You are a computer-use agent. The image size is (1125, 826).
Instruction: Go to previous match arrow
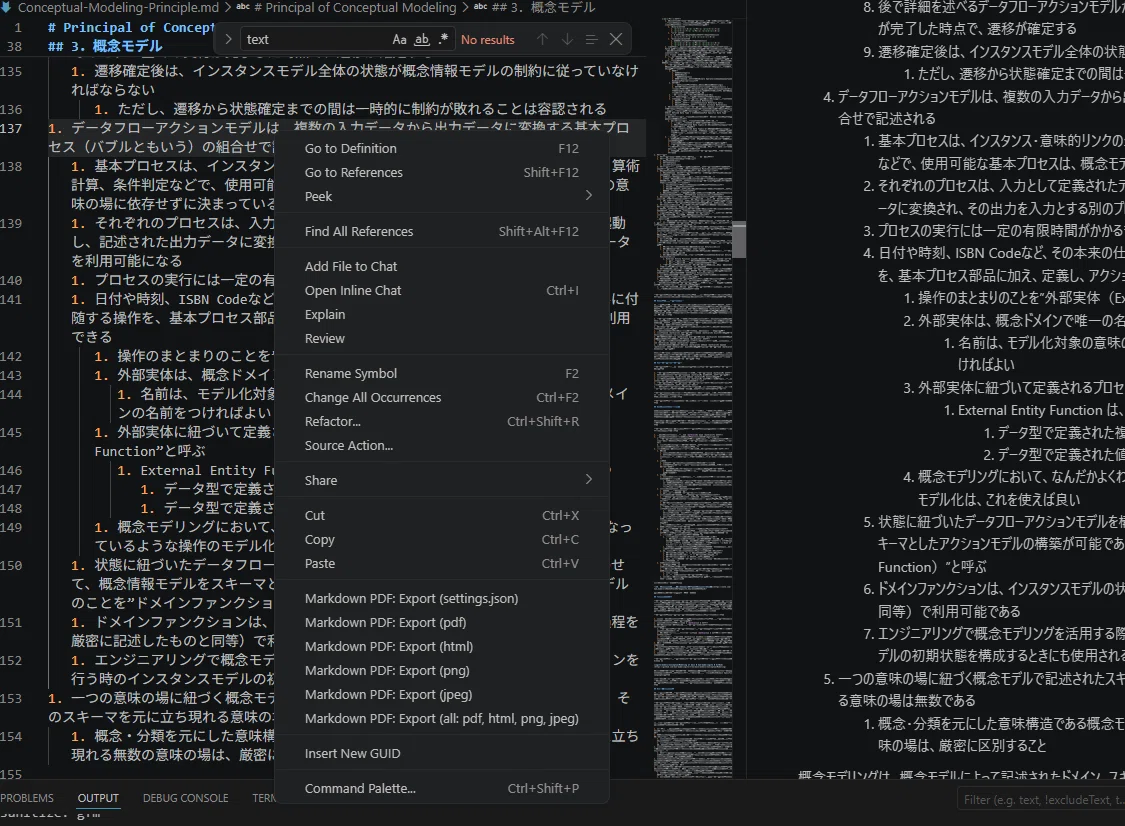point(542,39)
